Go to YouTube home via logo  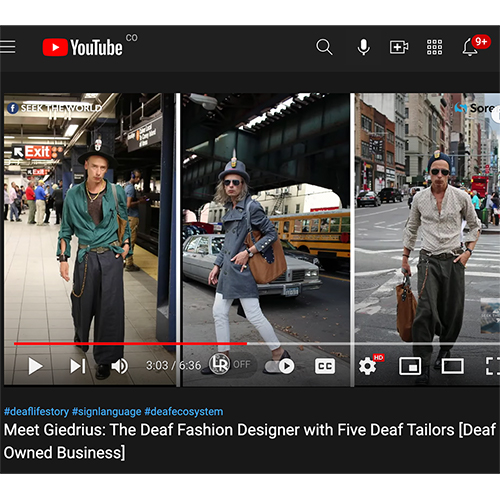[x=83, y=47]
